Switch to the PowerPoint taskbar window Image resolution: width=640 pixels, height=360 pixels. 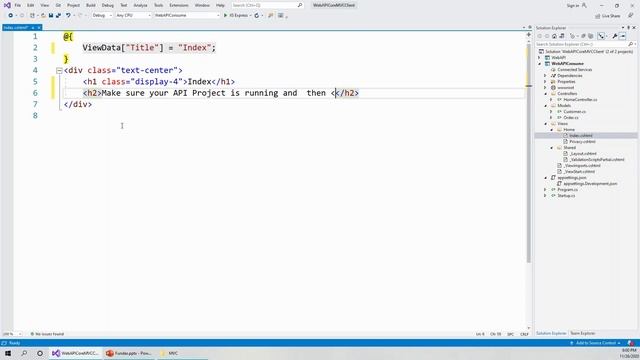pos(129,353)
